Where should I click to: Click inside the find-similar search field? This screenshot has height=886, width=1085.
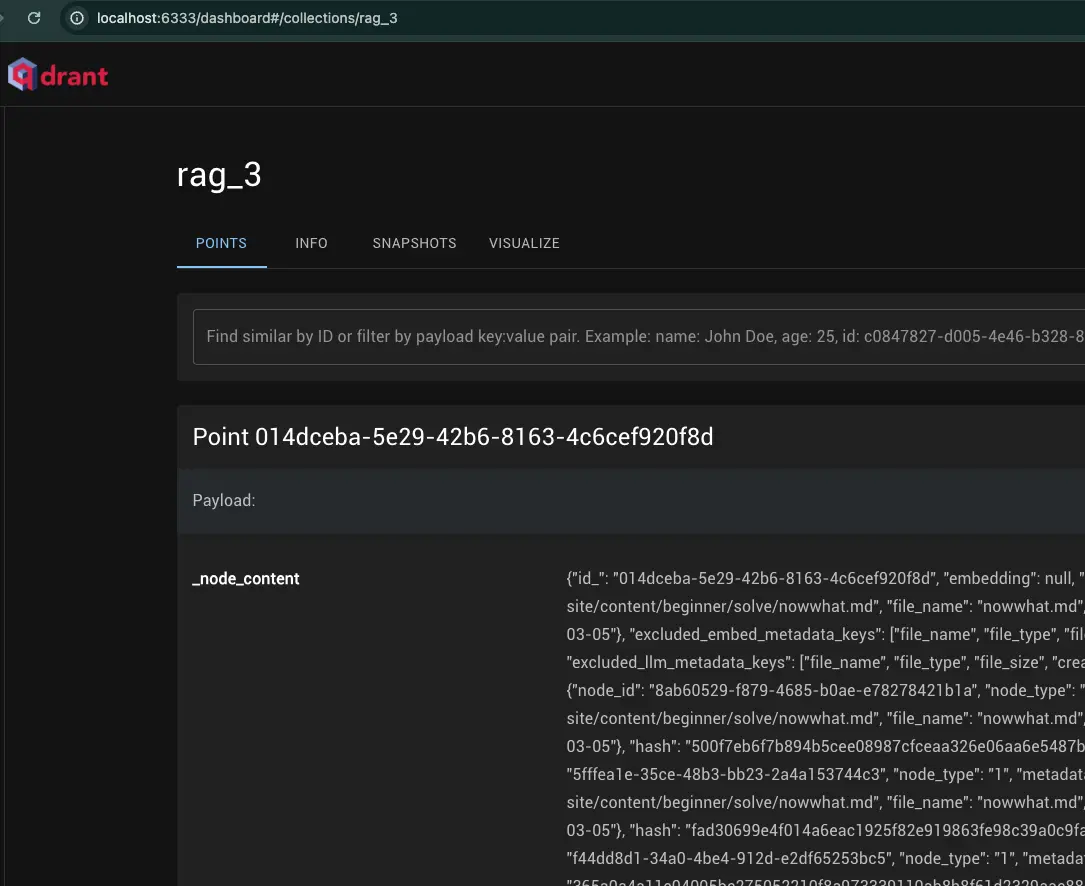[600, 336]
